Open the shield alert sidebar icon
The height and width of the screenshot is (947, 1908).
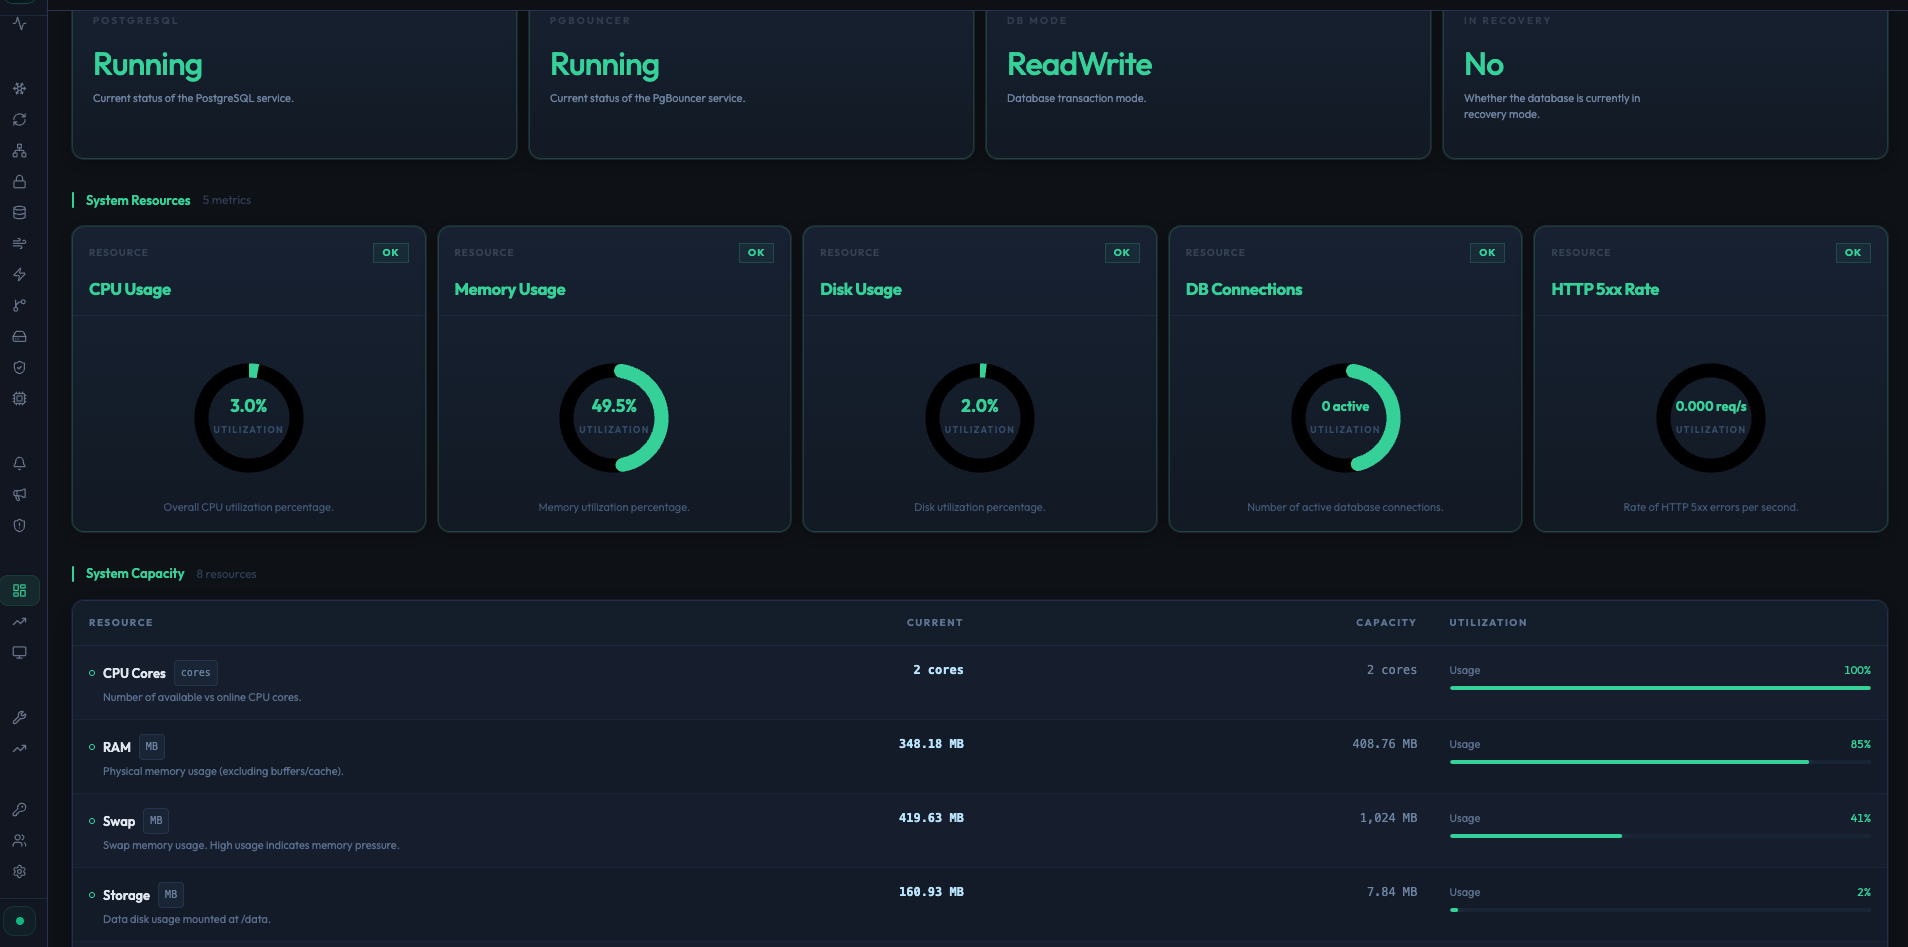point(19,525)
